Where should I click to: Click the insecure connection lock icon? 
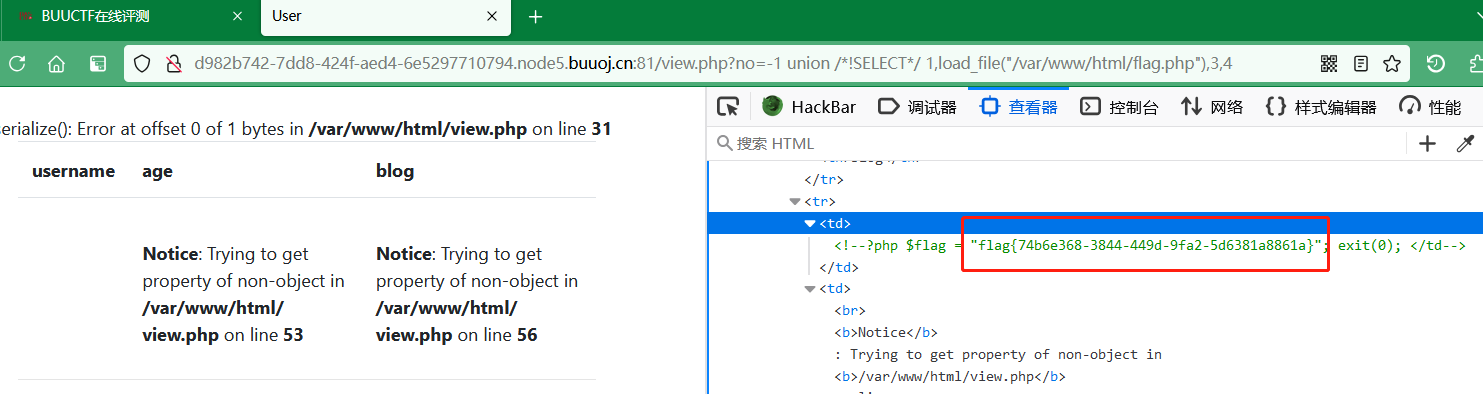173,64
